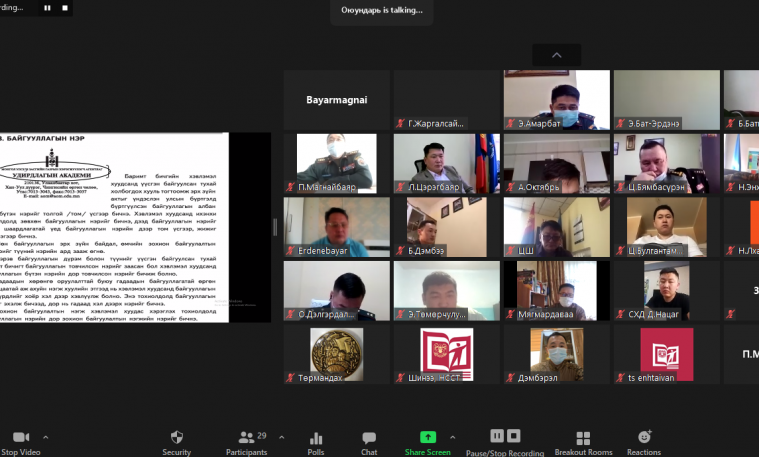Open share options arrow beside Share Screen
Viewport: 759px width, 457px height.
point(452,437)
